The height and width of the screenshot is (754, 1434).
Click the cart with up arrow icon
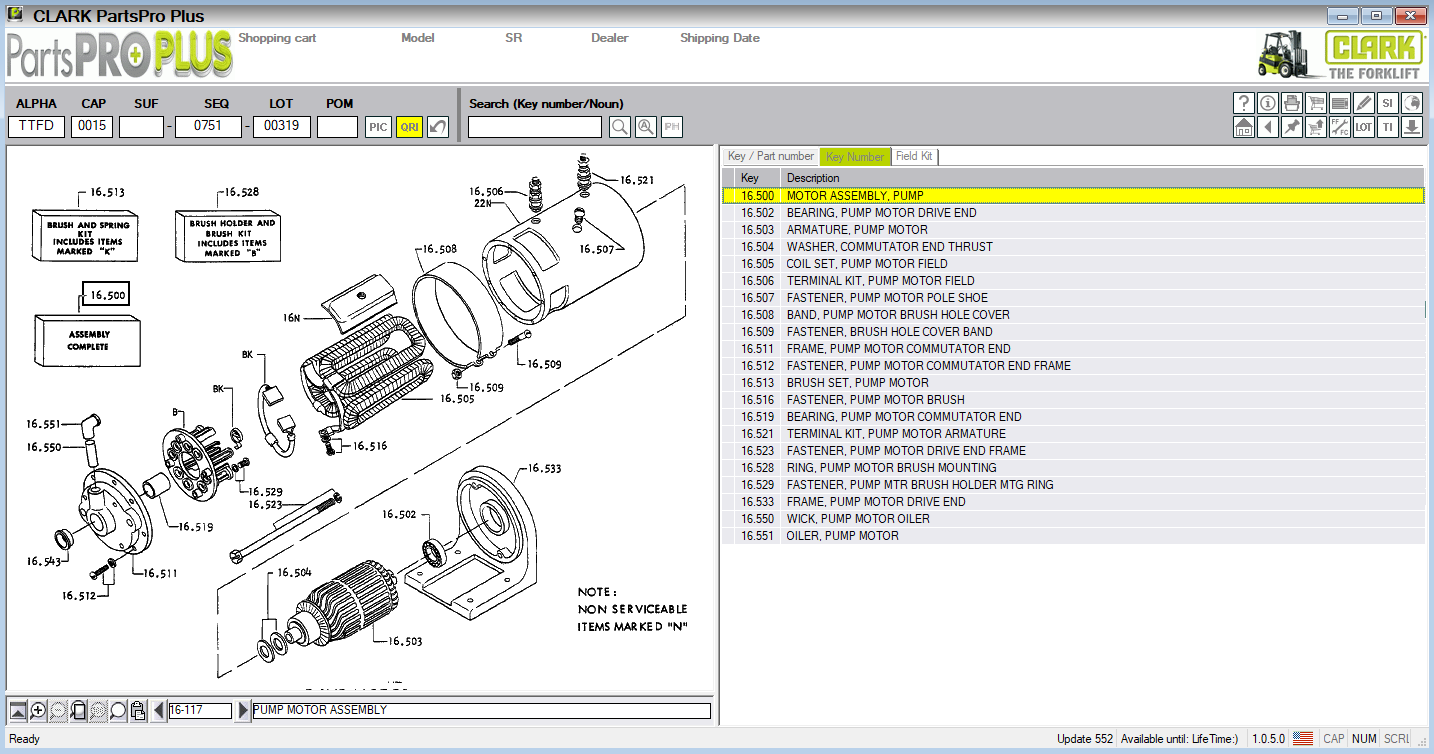(1315, 127)
